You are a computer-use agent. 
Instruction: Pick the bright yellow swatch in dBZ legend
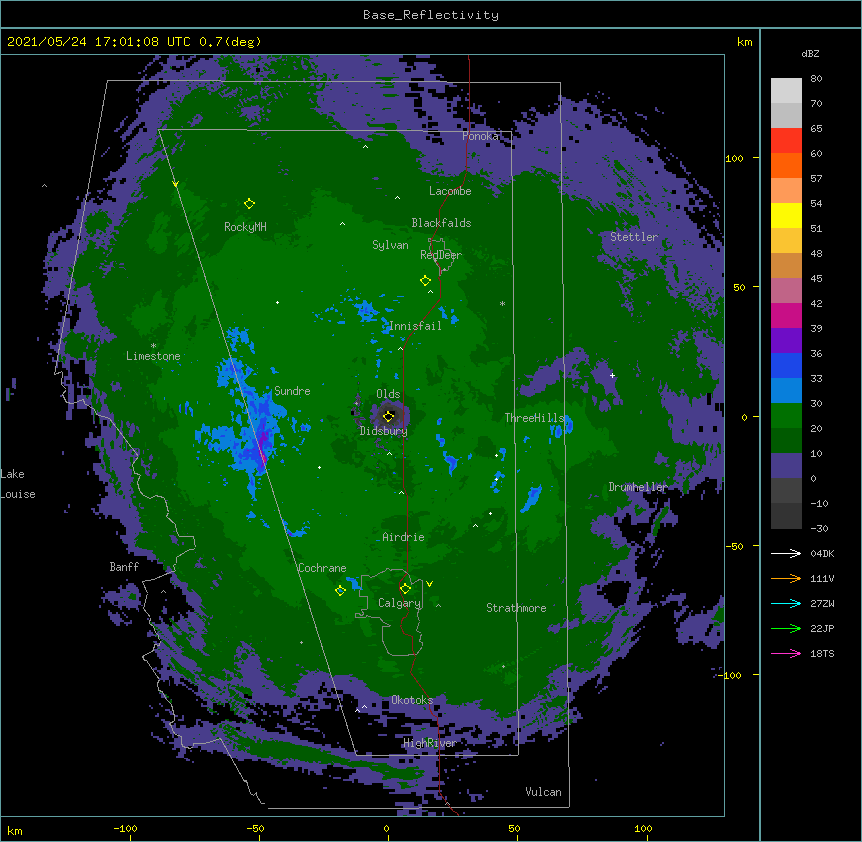point(786,215)
